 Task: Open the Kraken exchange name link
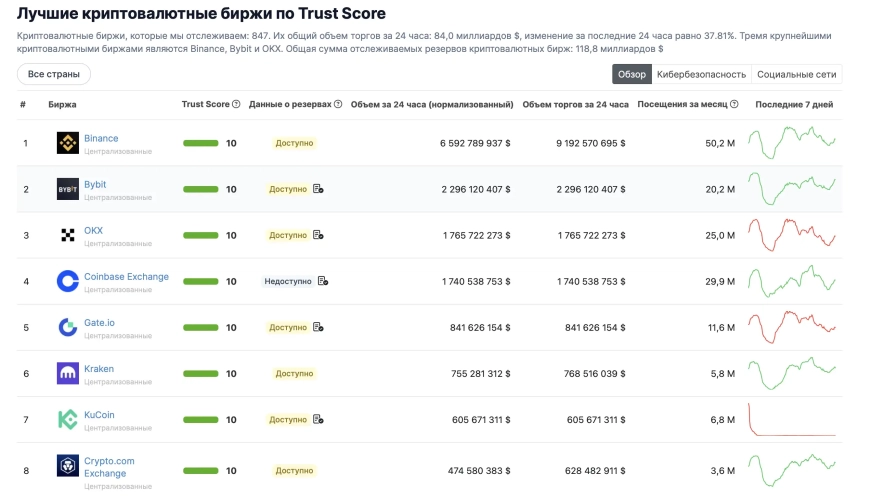[x=99, y=368]
